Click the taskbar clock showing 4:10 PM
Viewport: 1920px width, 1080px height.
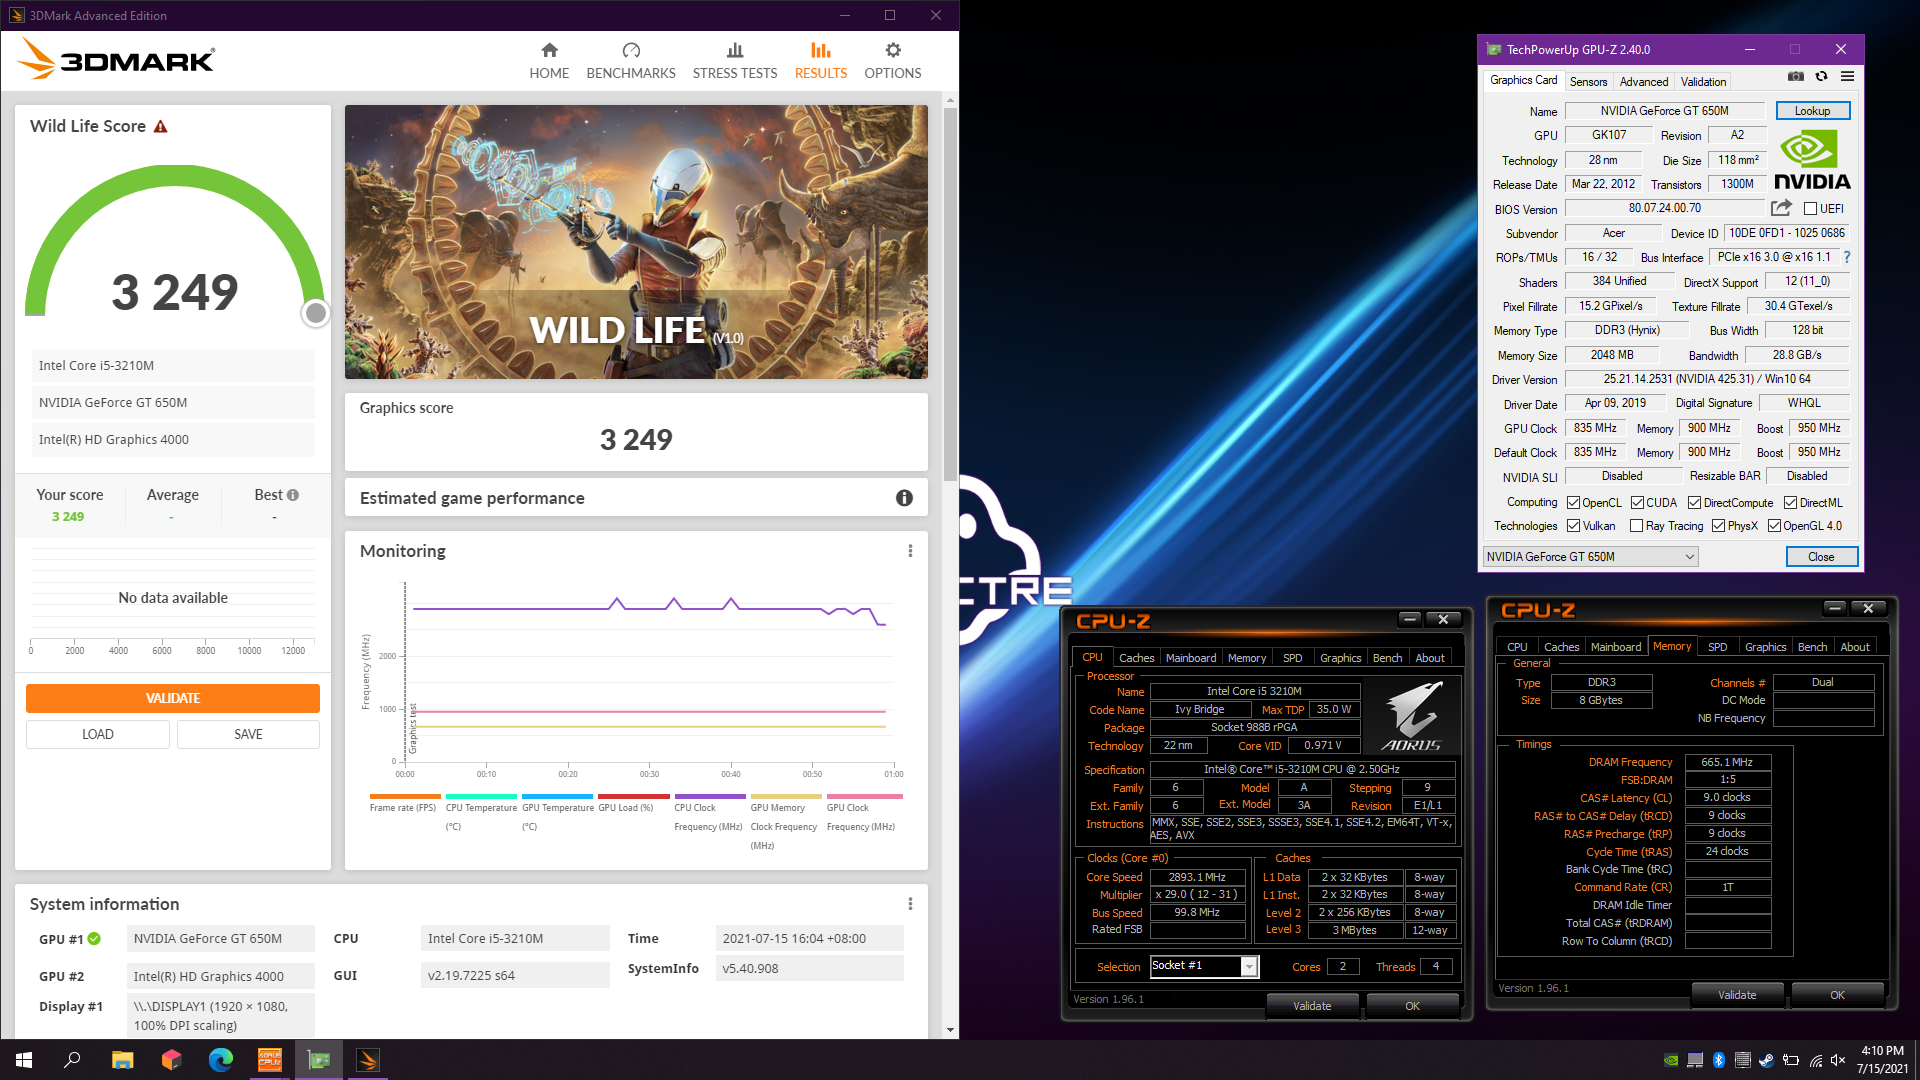pyautogui.click(x=1882, y=1060)
